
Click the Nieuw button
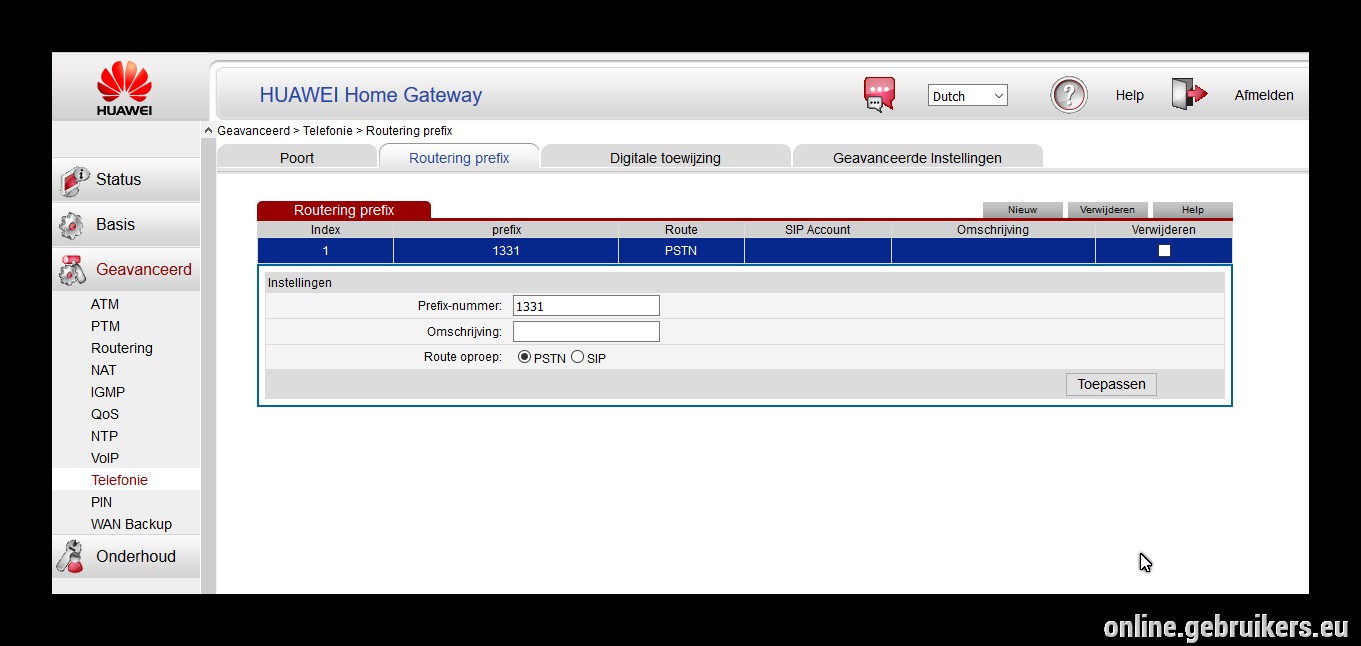1022,210
